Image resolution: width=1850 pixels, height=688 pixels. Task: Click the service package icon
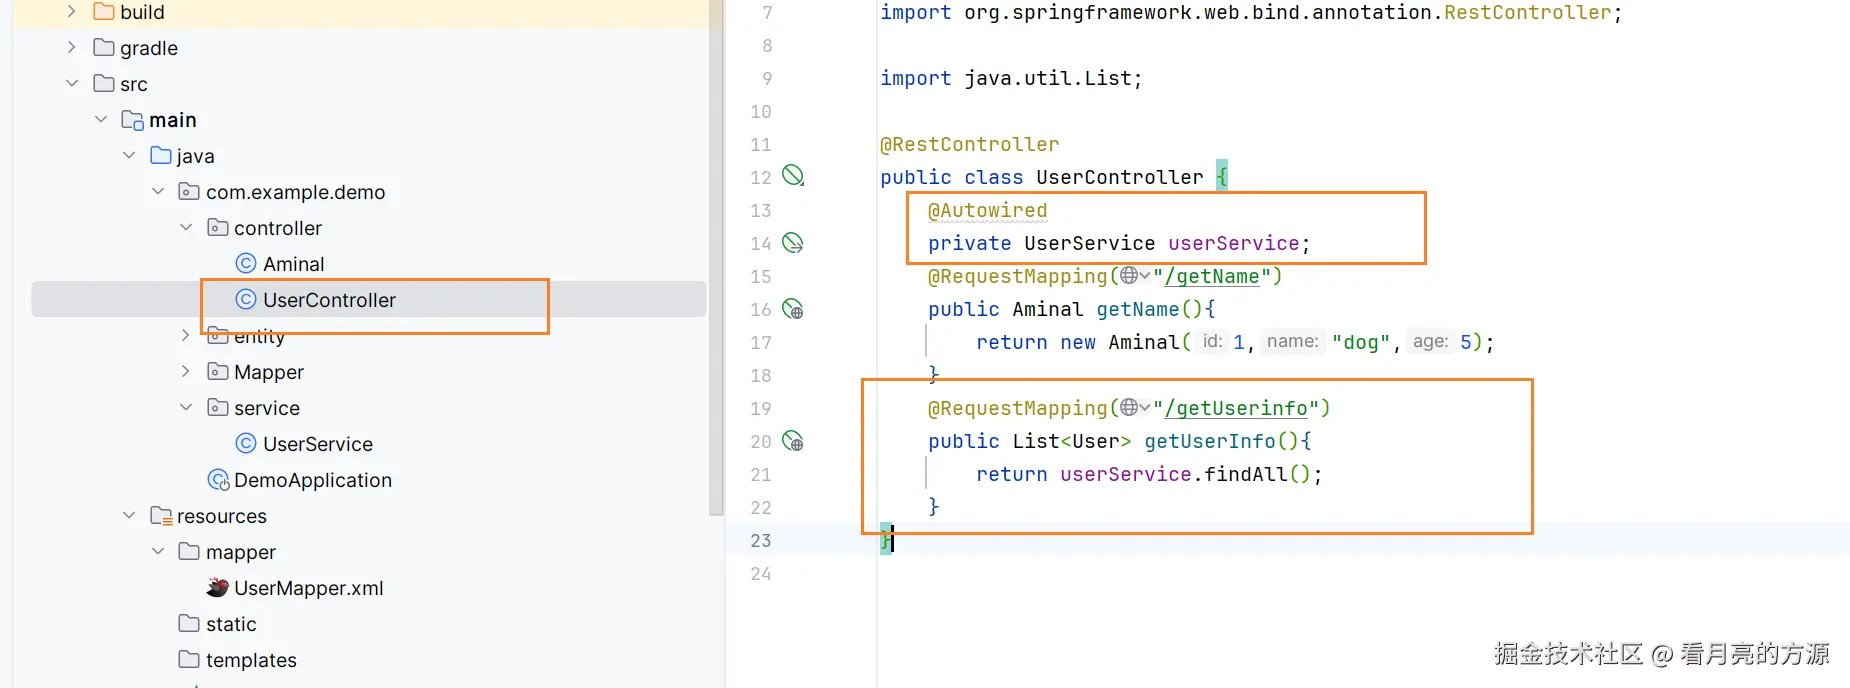tap(217, 407)
